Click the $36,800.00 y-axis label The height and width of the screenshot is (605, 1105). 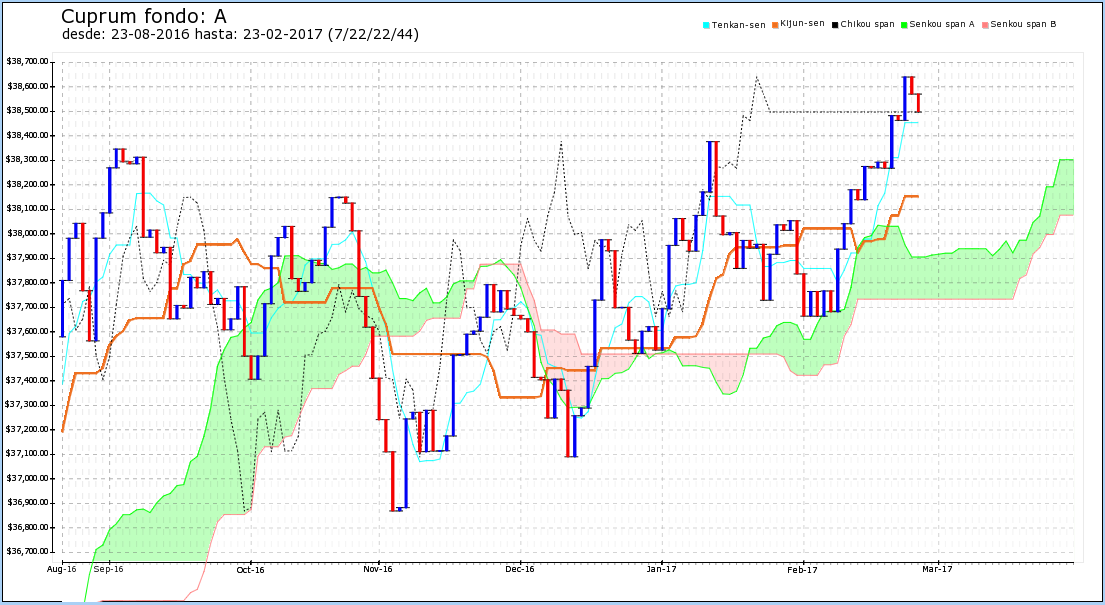pos(27,527)
